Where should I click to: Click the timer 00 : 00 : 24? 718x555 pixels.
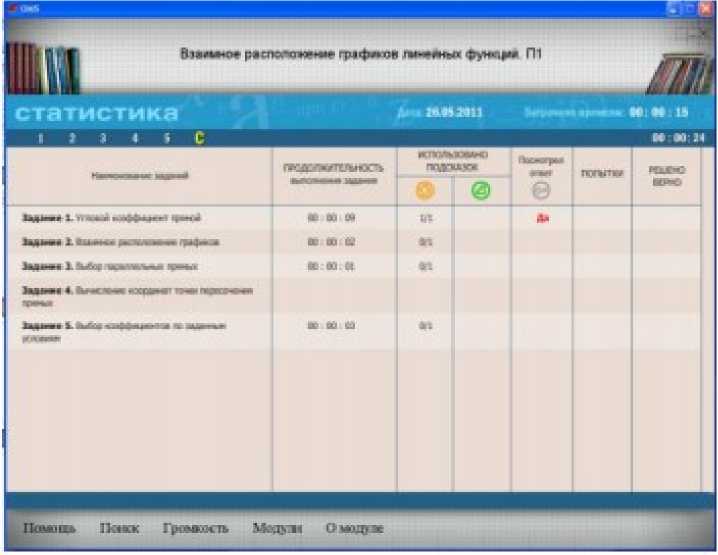point(679,138)
